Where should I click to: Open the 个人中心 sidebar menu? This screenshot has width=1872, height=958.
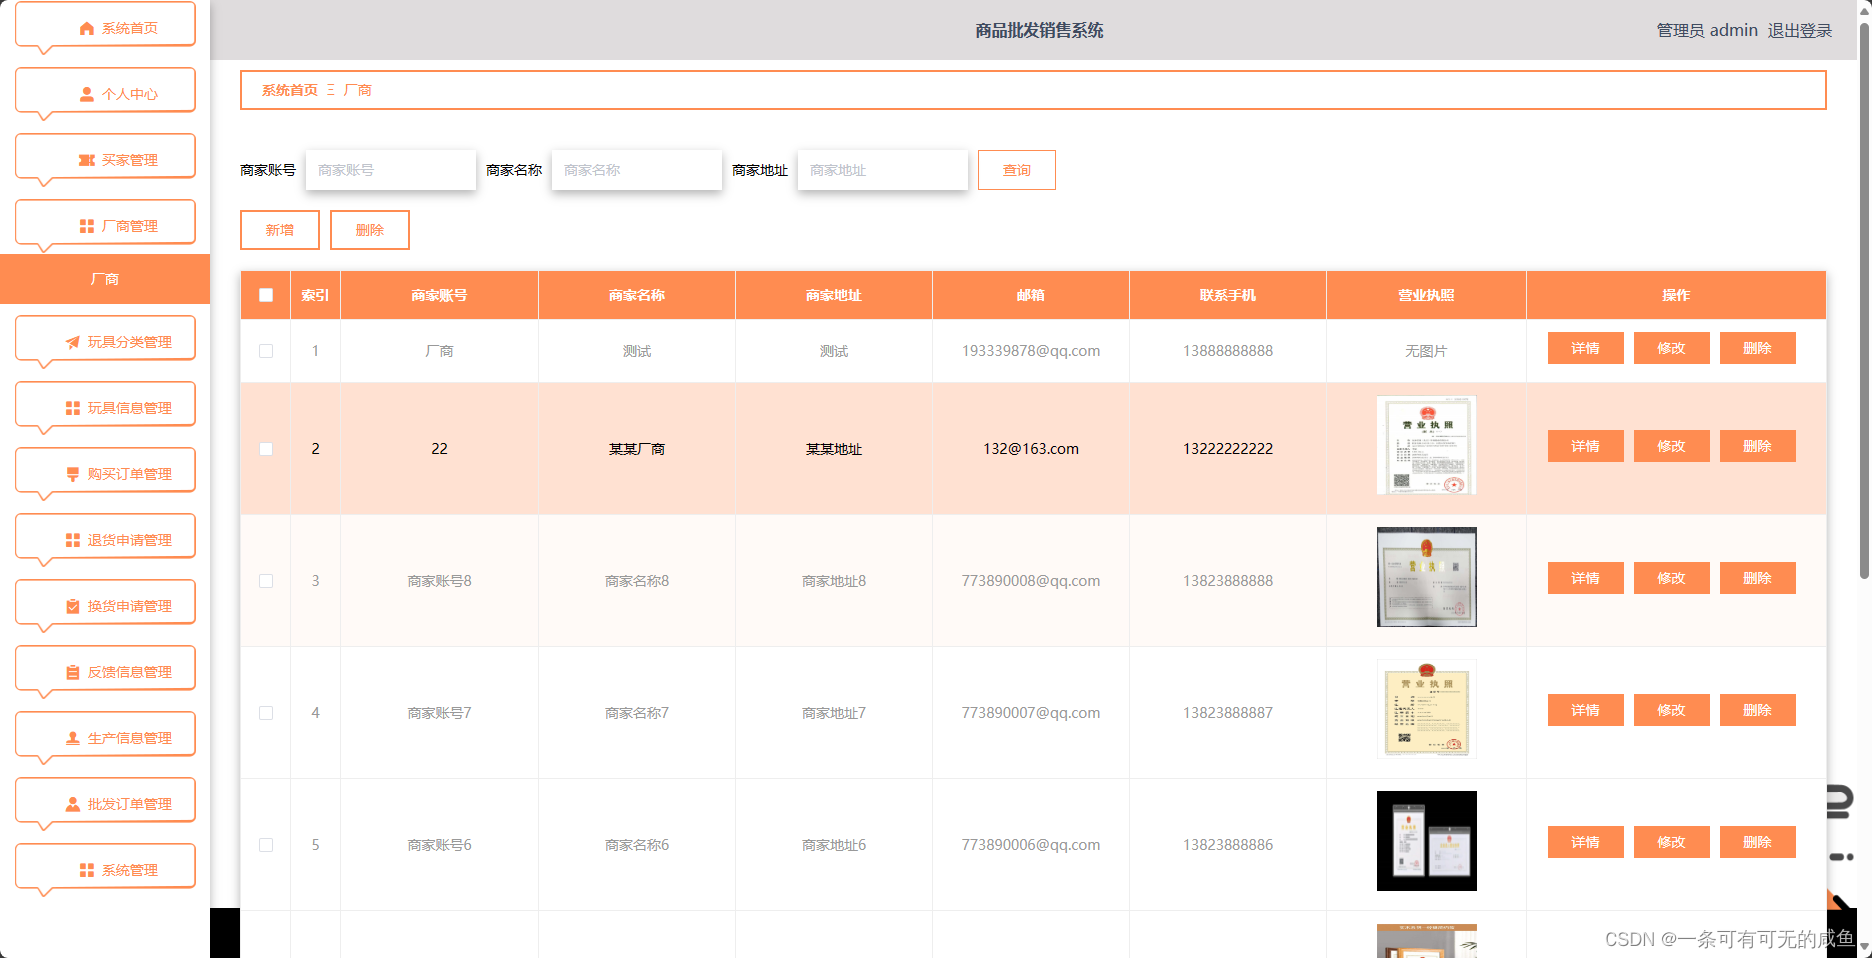105,91
